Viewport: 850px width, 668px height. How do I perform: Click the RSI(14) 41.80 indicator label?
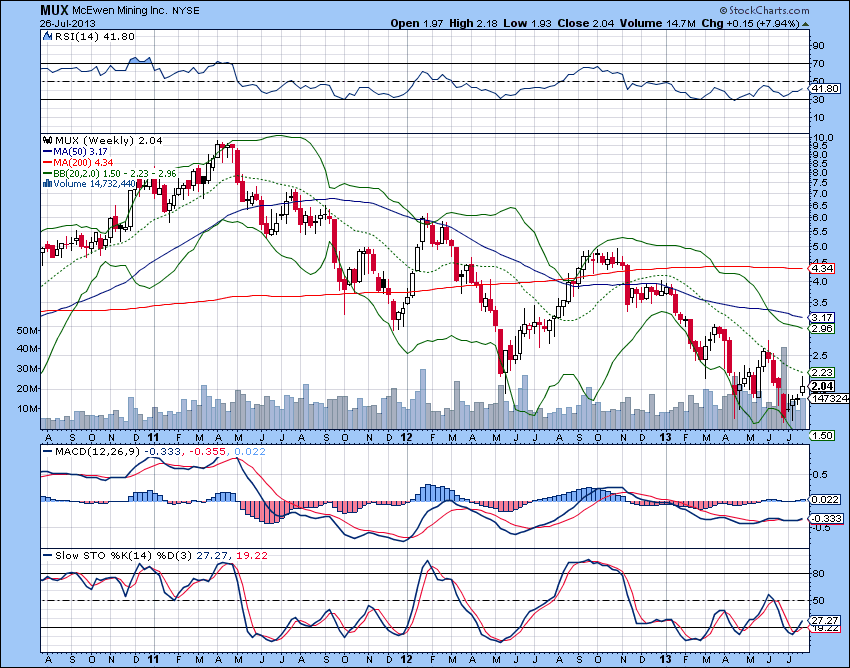[x=93, y=36]
